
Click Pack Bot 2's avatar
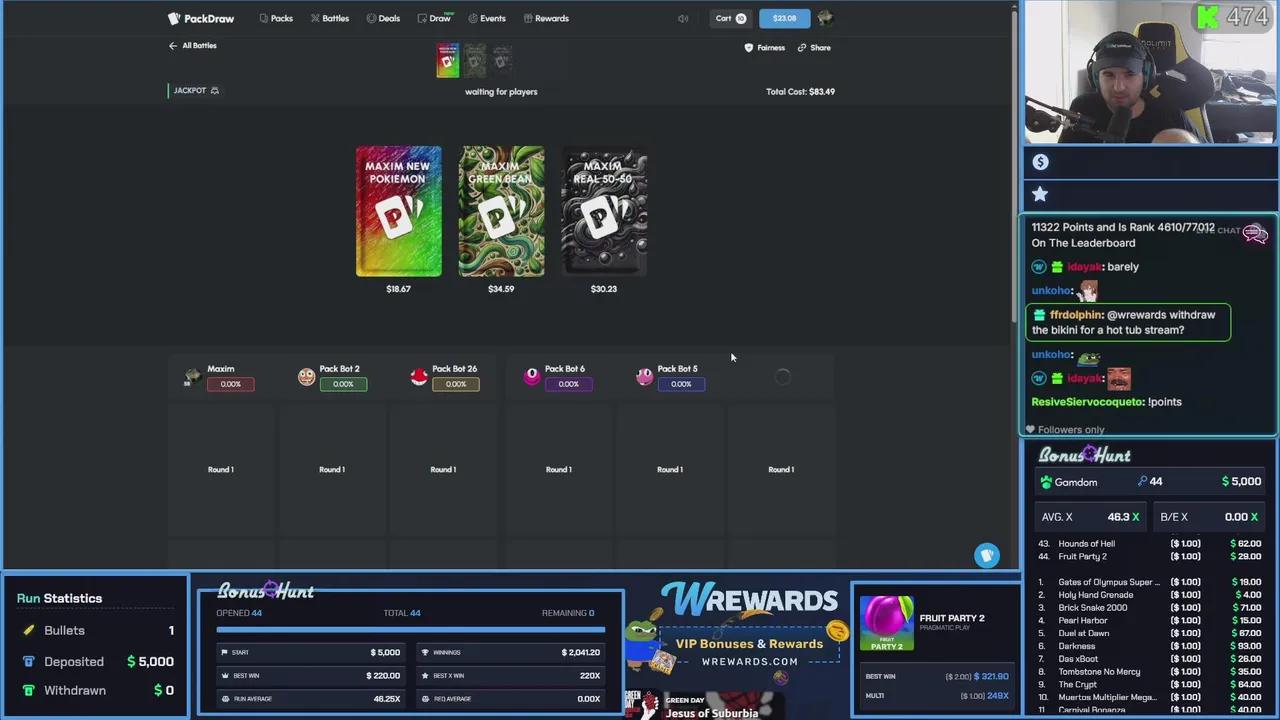point(306,376)
